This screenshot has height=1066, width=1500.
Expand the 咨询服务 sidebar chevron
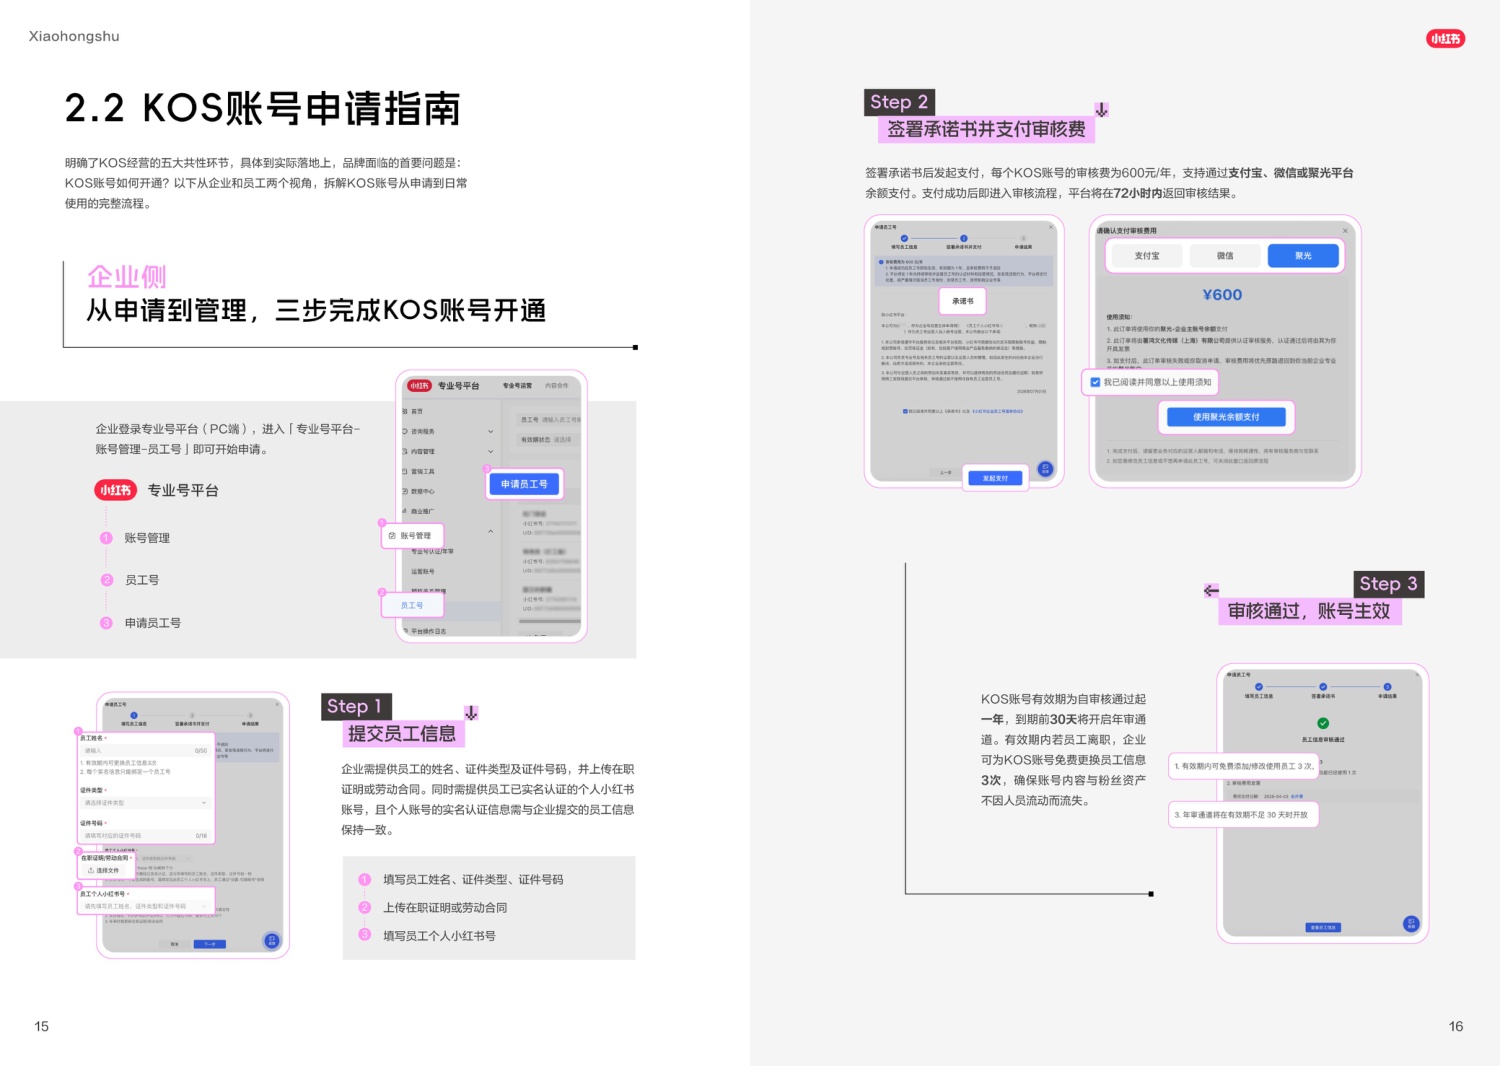click(x=490, y=431)
